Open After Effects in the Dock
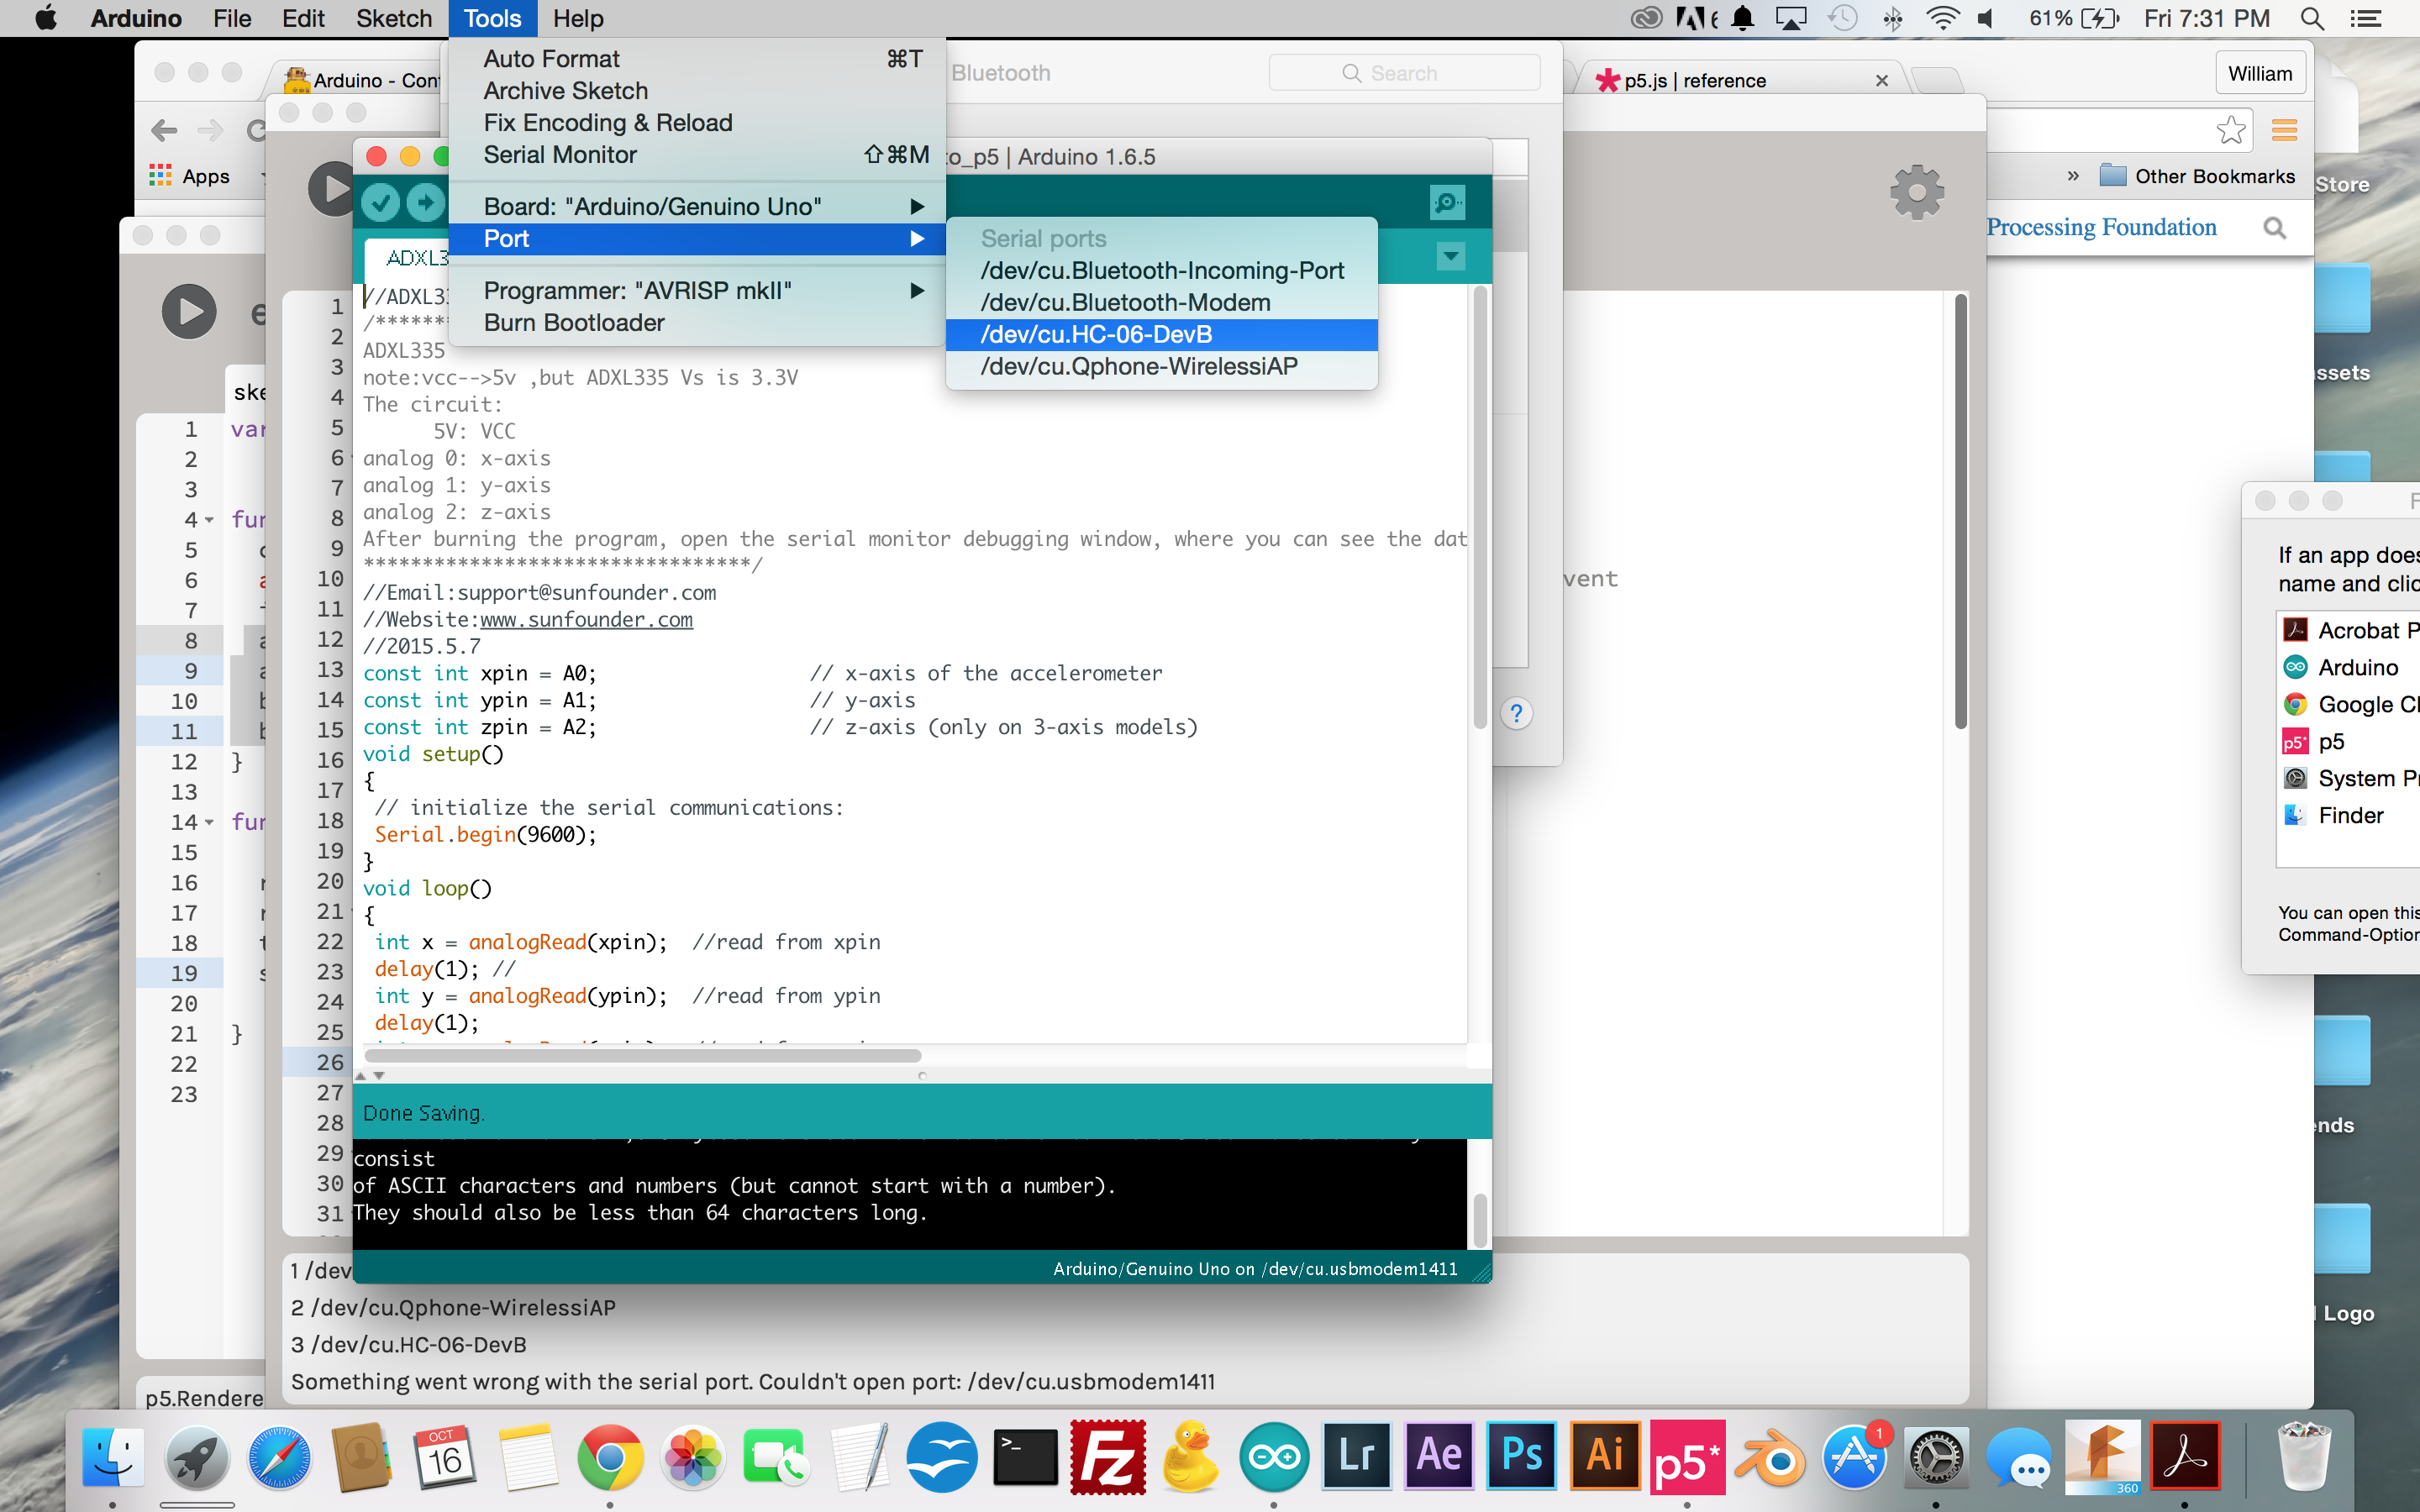2420x1512 pixels. [1439, 1456]
